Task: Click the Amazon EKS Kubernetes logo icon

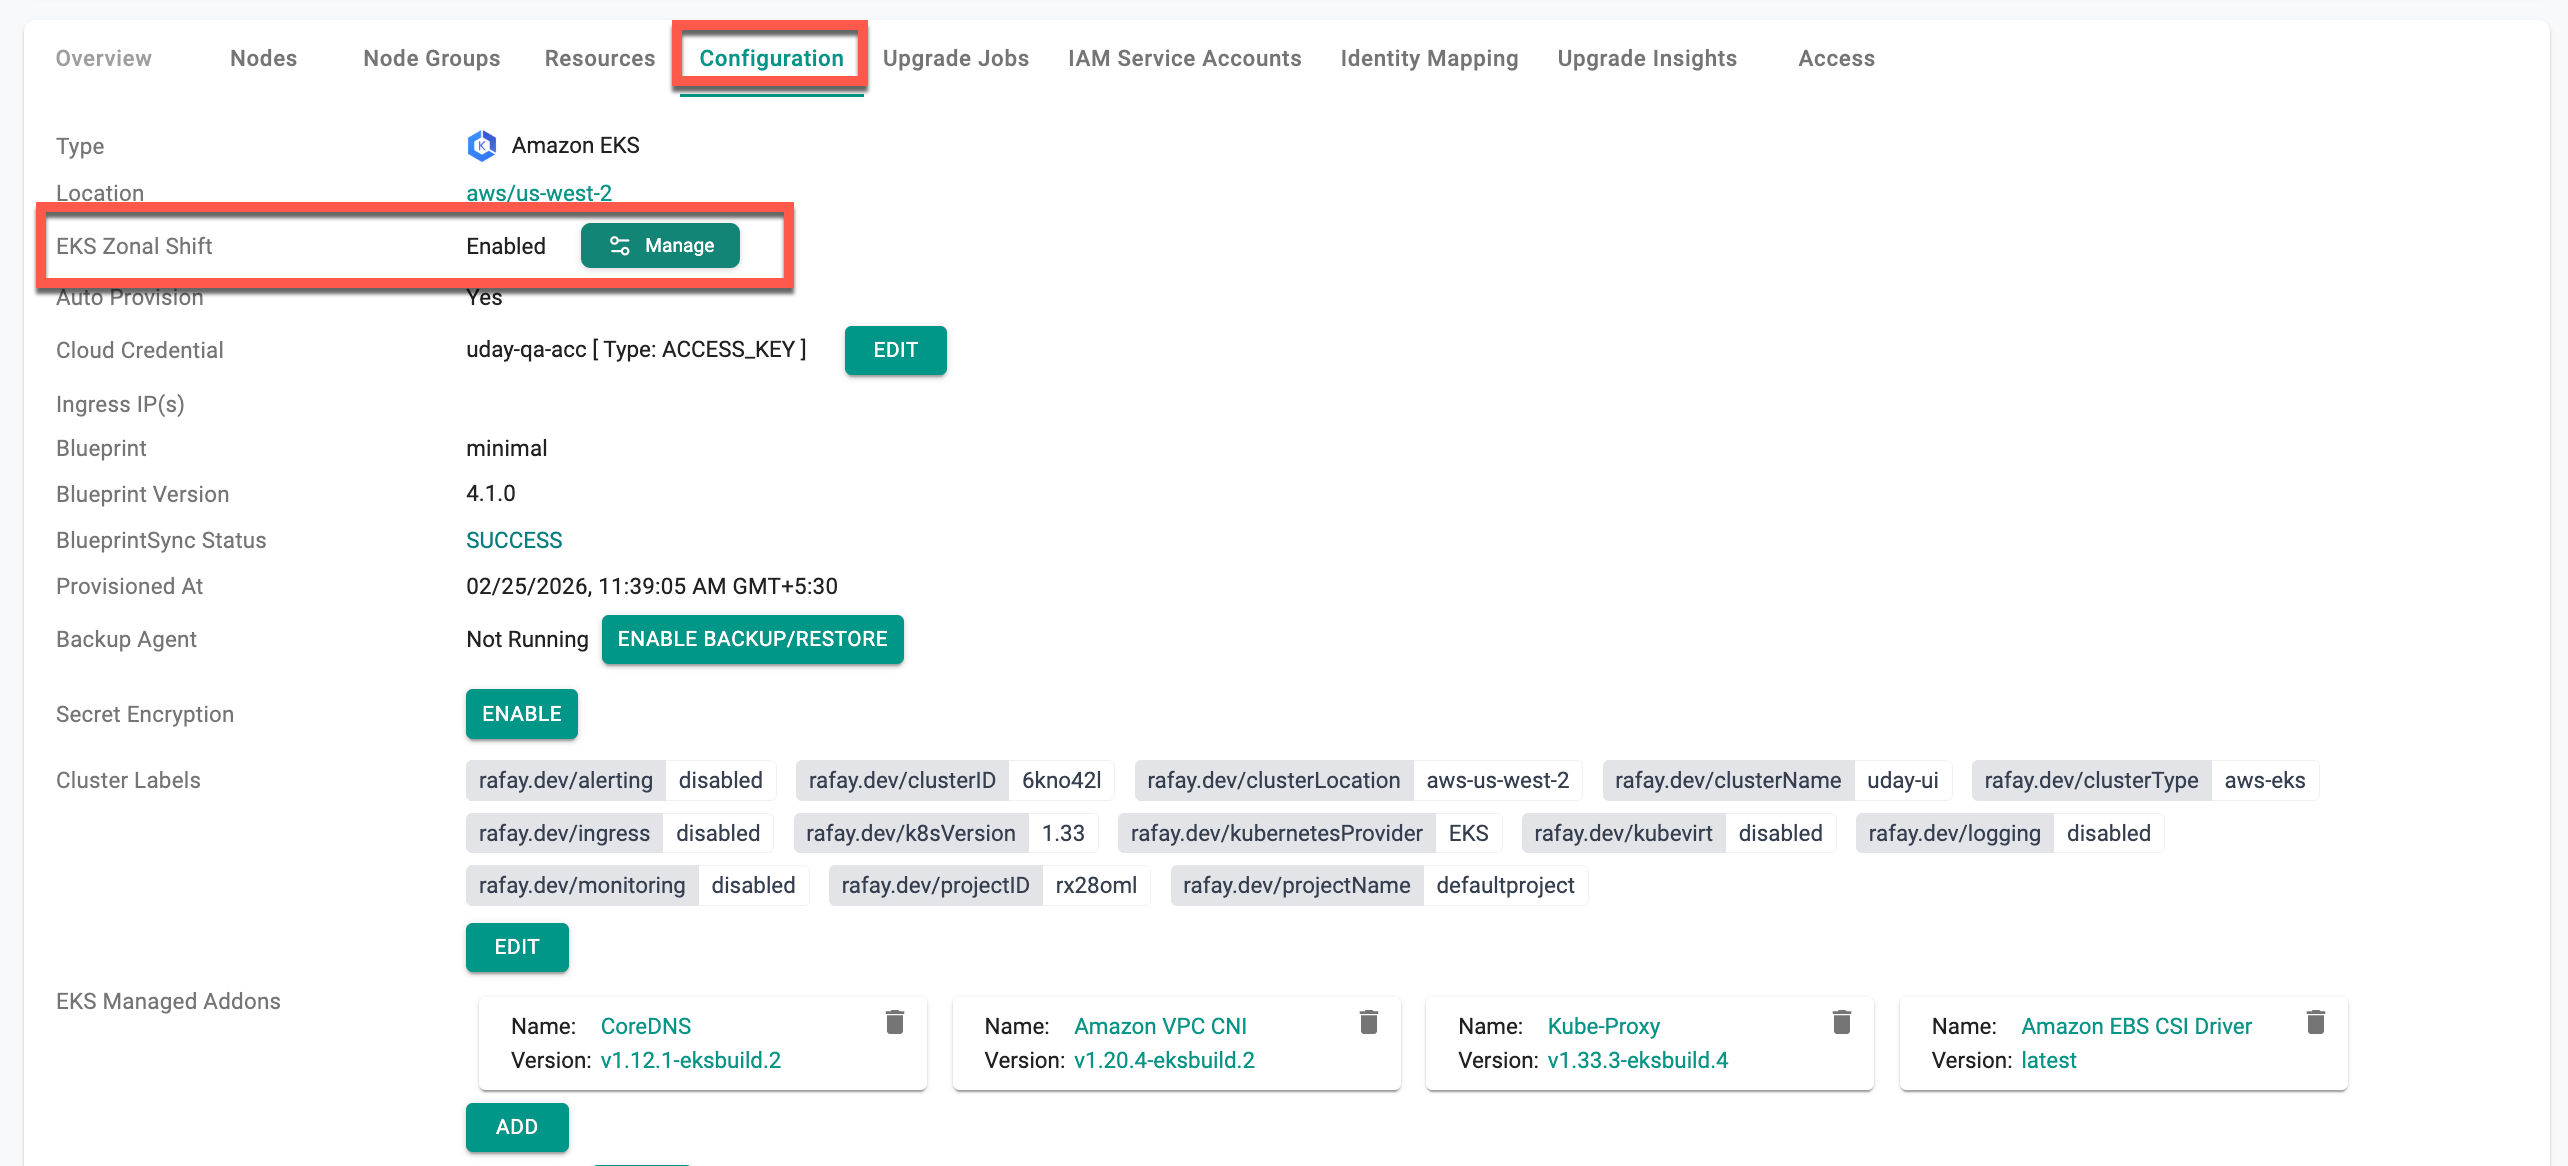Action: tap(481, 146)
